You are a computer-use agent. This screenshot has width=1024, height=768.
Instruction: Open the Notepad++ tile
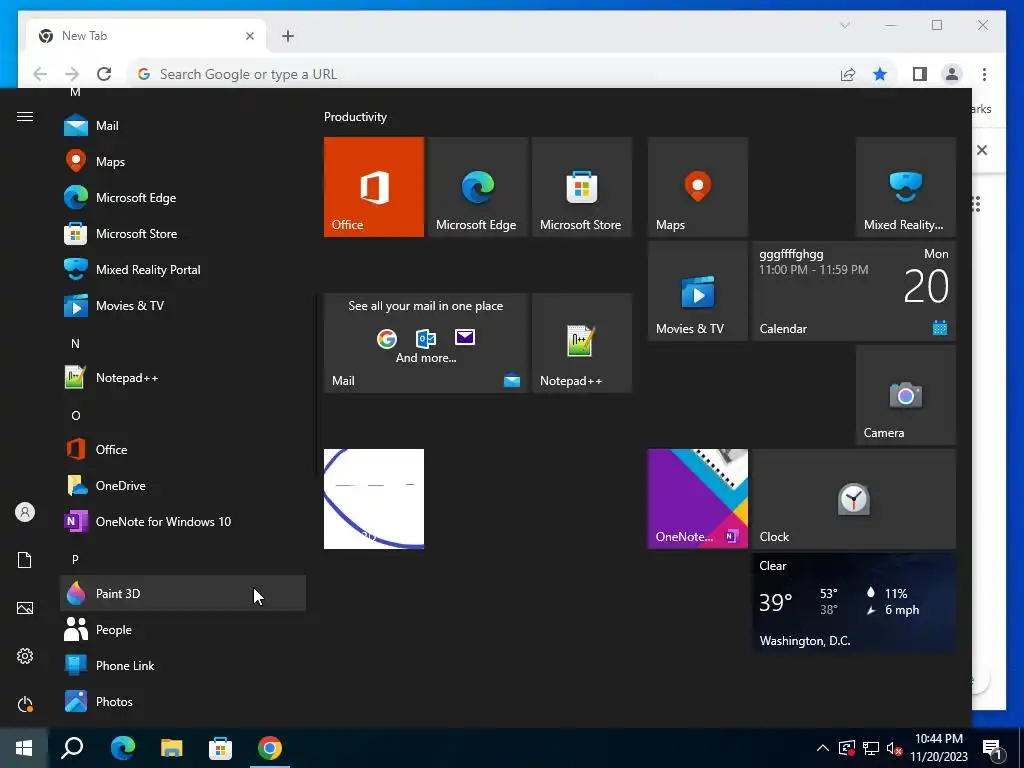[582, 343]
